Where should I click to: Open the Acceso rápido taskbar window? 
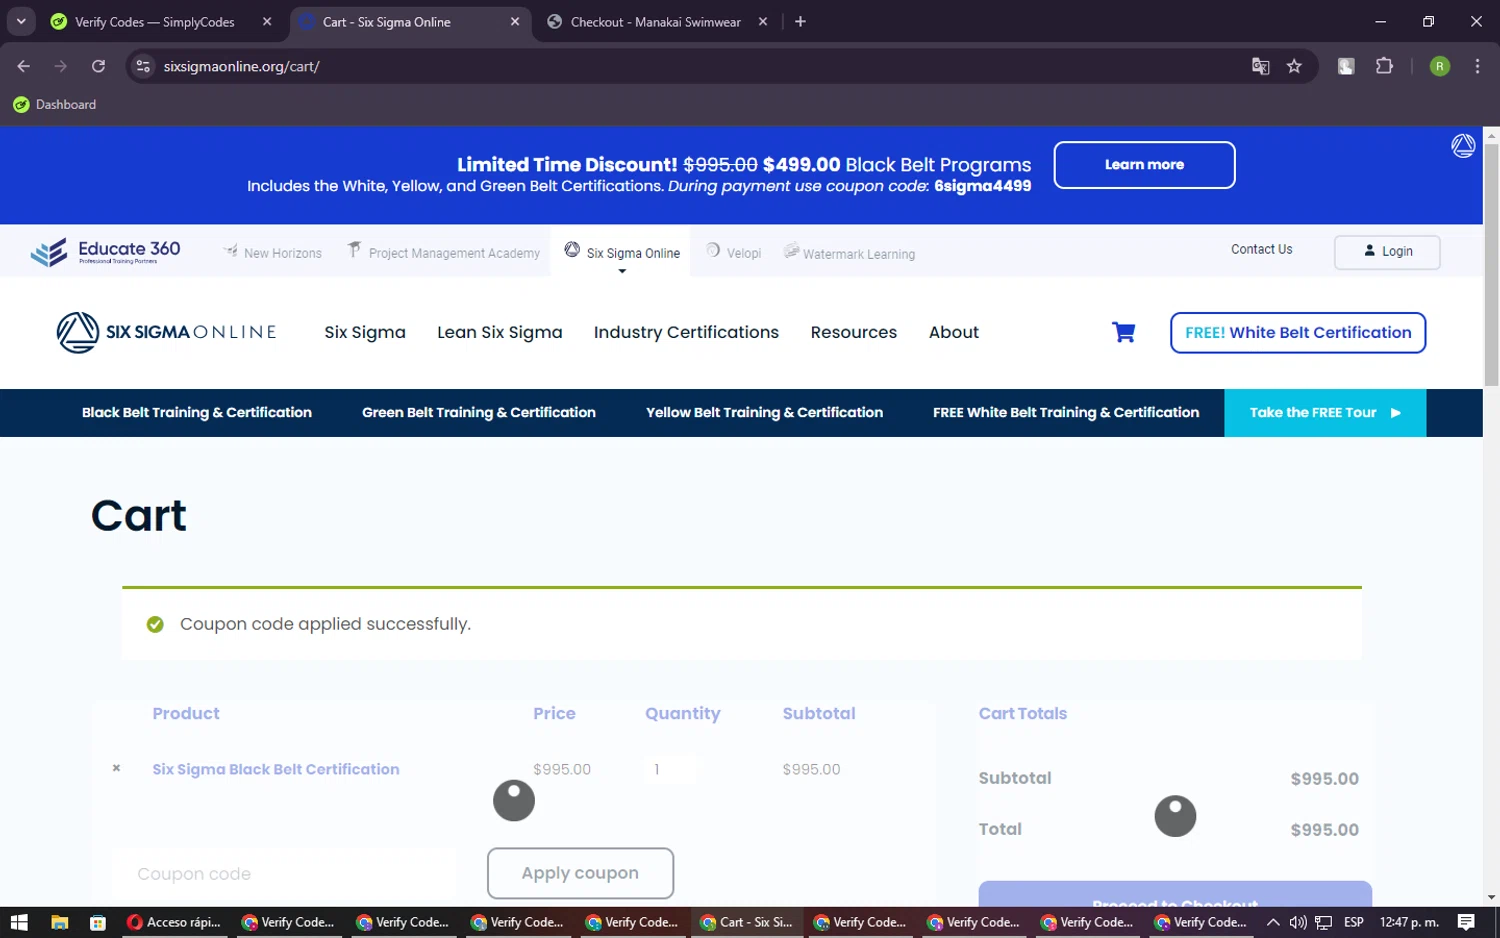(x=174, y=922)
